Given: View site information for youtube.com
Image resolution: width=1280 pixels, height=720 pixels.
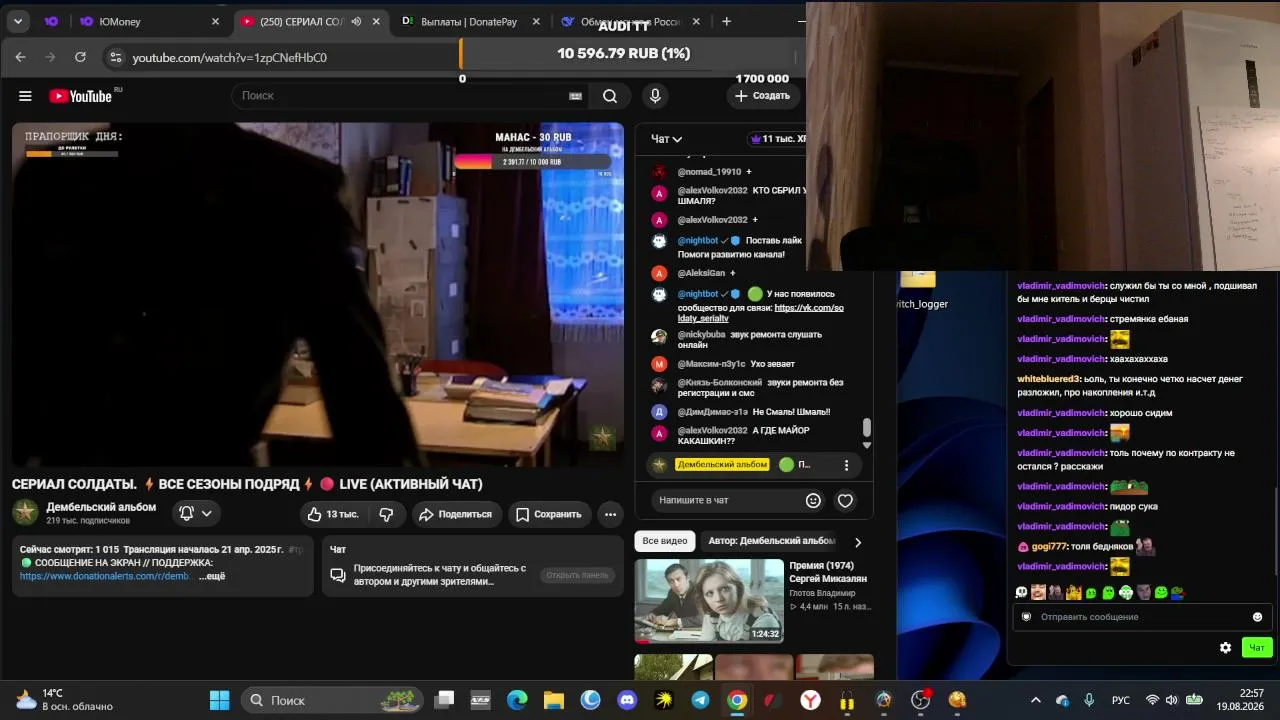Looking at the screenshot, I should (x=116, y=57).
